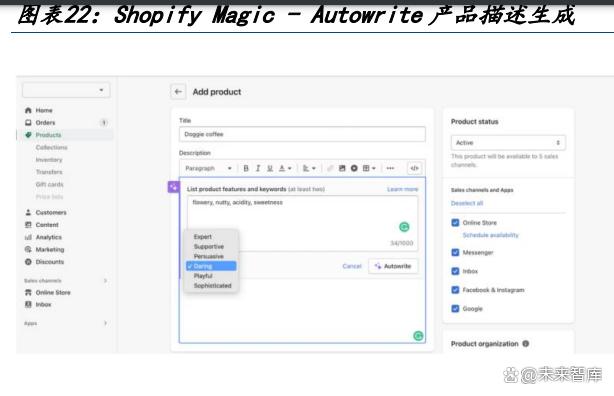The height and width of the screenshot is (396, 614).
Task: Click the Content icon in sidebar
Action: coord(28,225)
